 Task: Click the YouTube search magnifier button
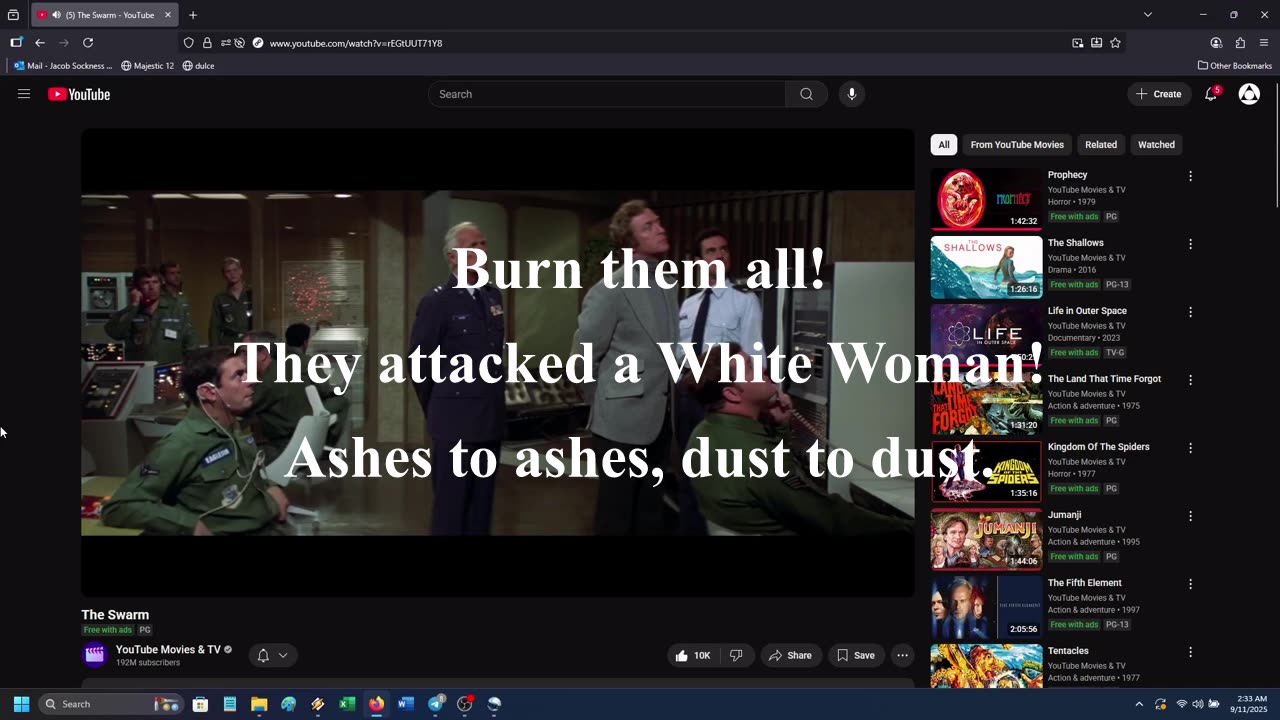806,94
